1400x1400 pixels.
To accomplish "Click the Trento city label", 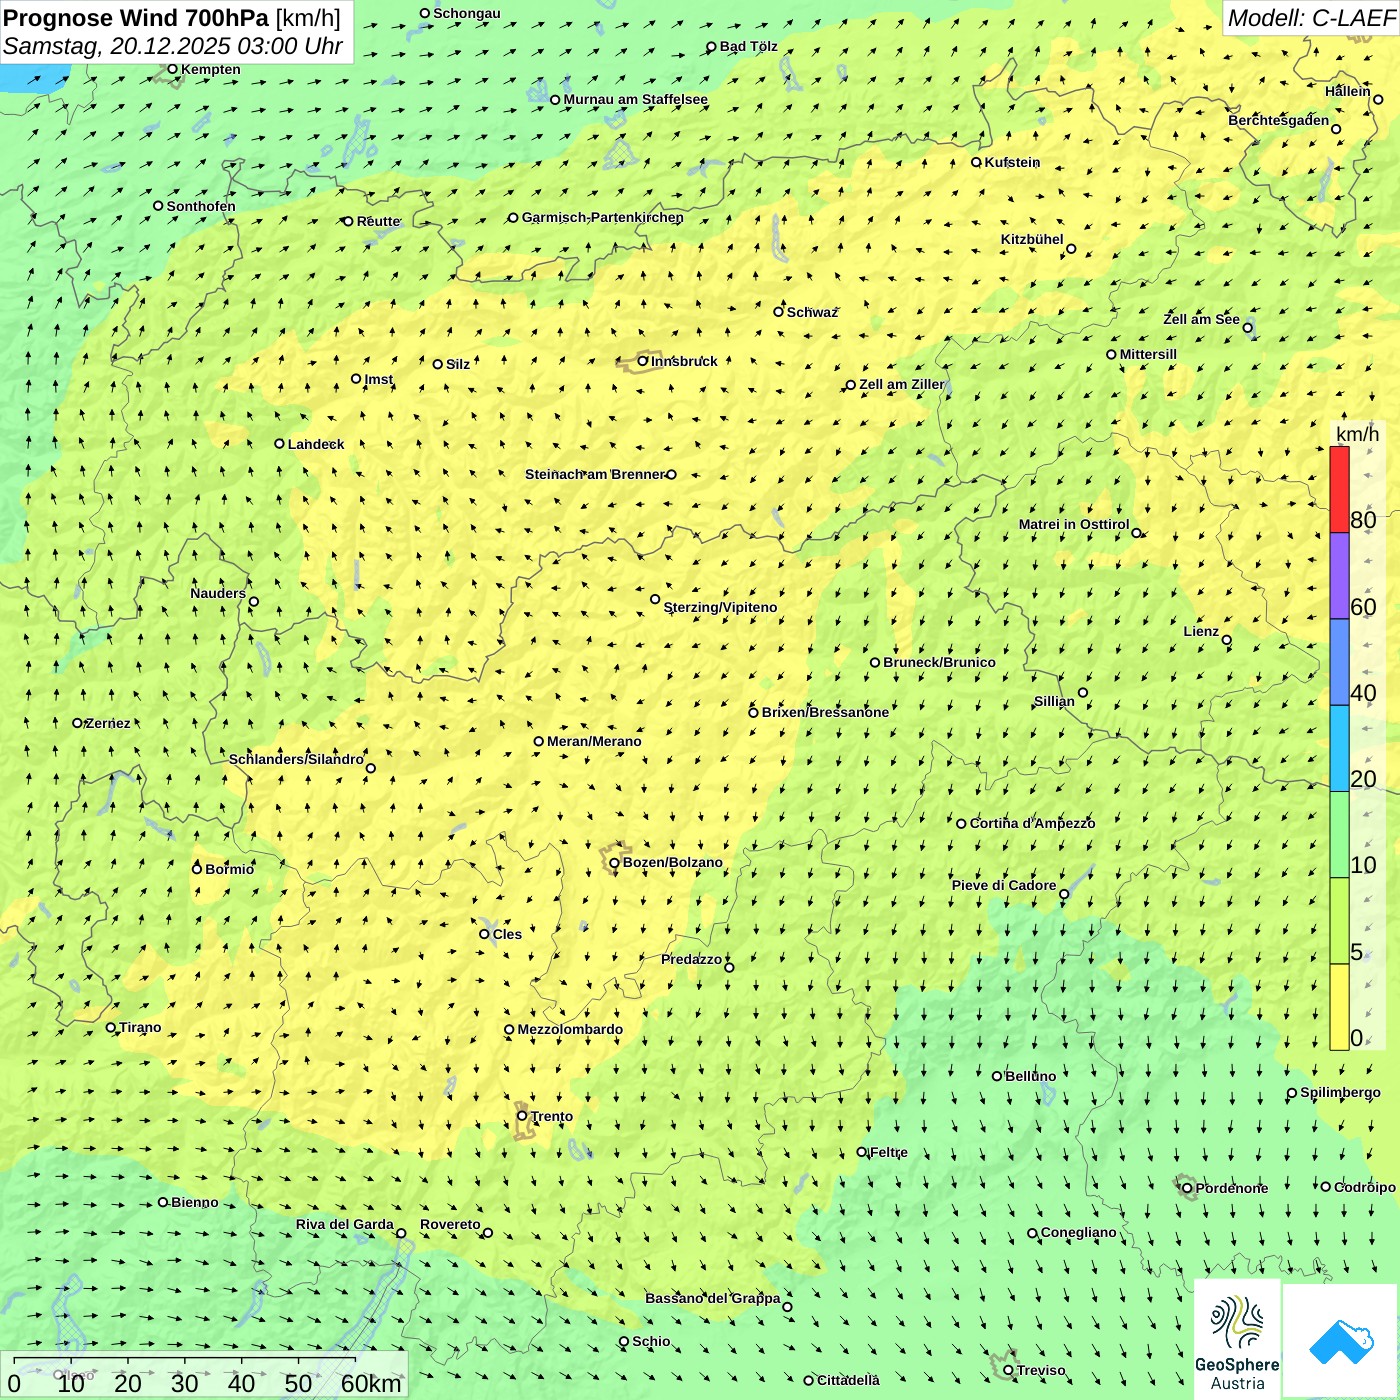I will coord(552,1116).
